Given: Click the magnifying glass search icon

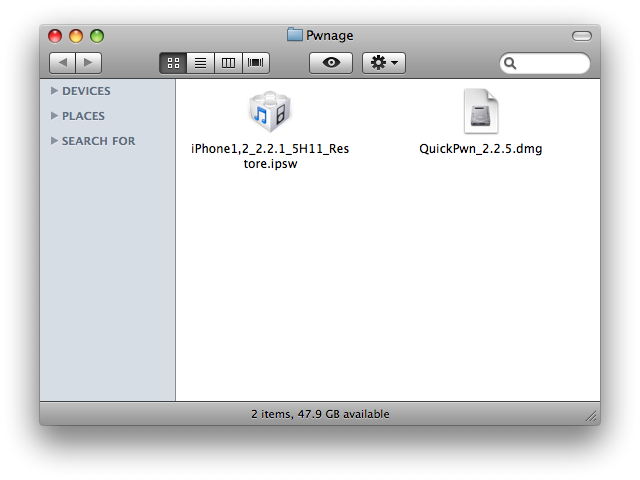Looking at the screenshot, I should click(510, 63).
